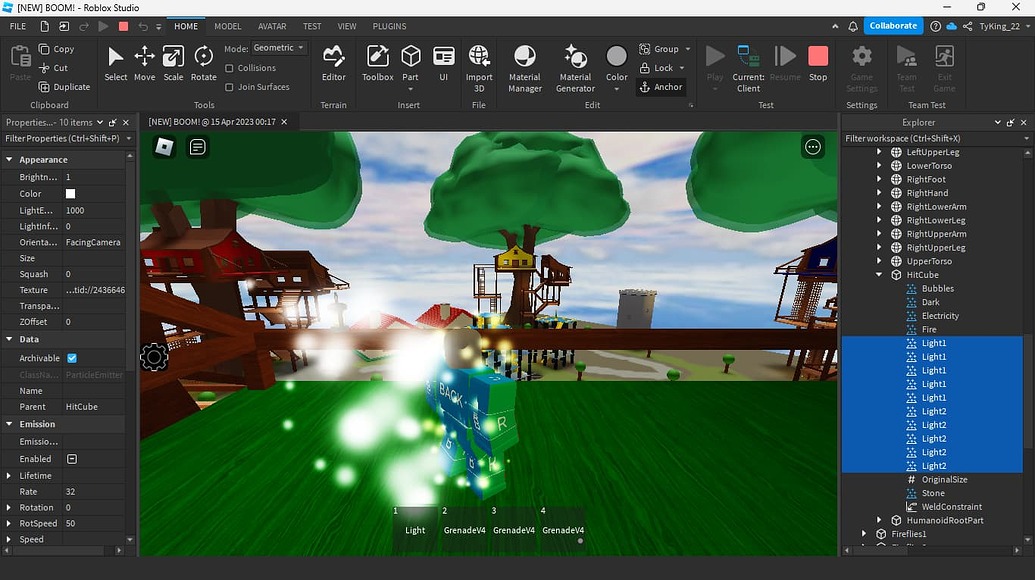
Task: Expand the Fireflies1 item in Explorer
Action: tap(864, 533)
